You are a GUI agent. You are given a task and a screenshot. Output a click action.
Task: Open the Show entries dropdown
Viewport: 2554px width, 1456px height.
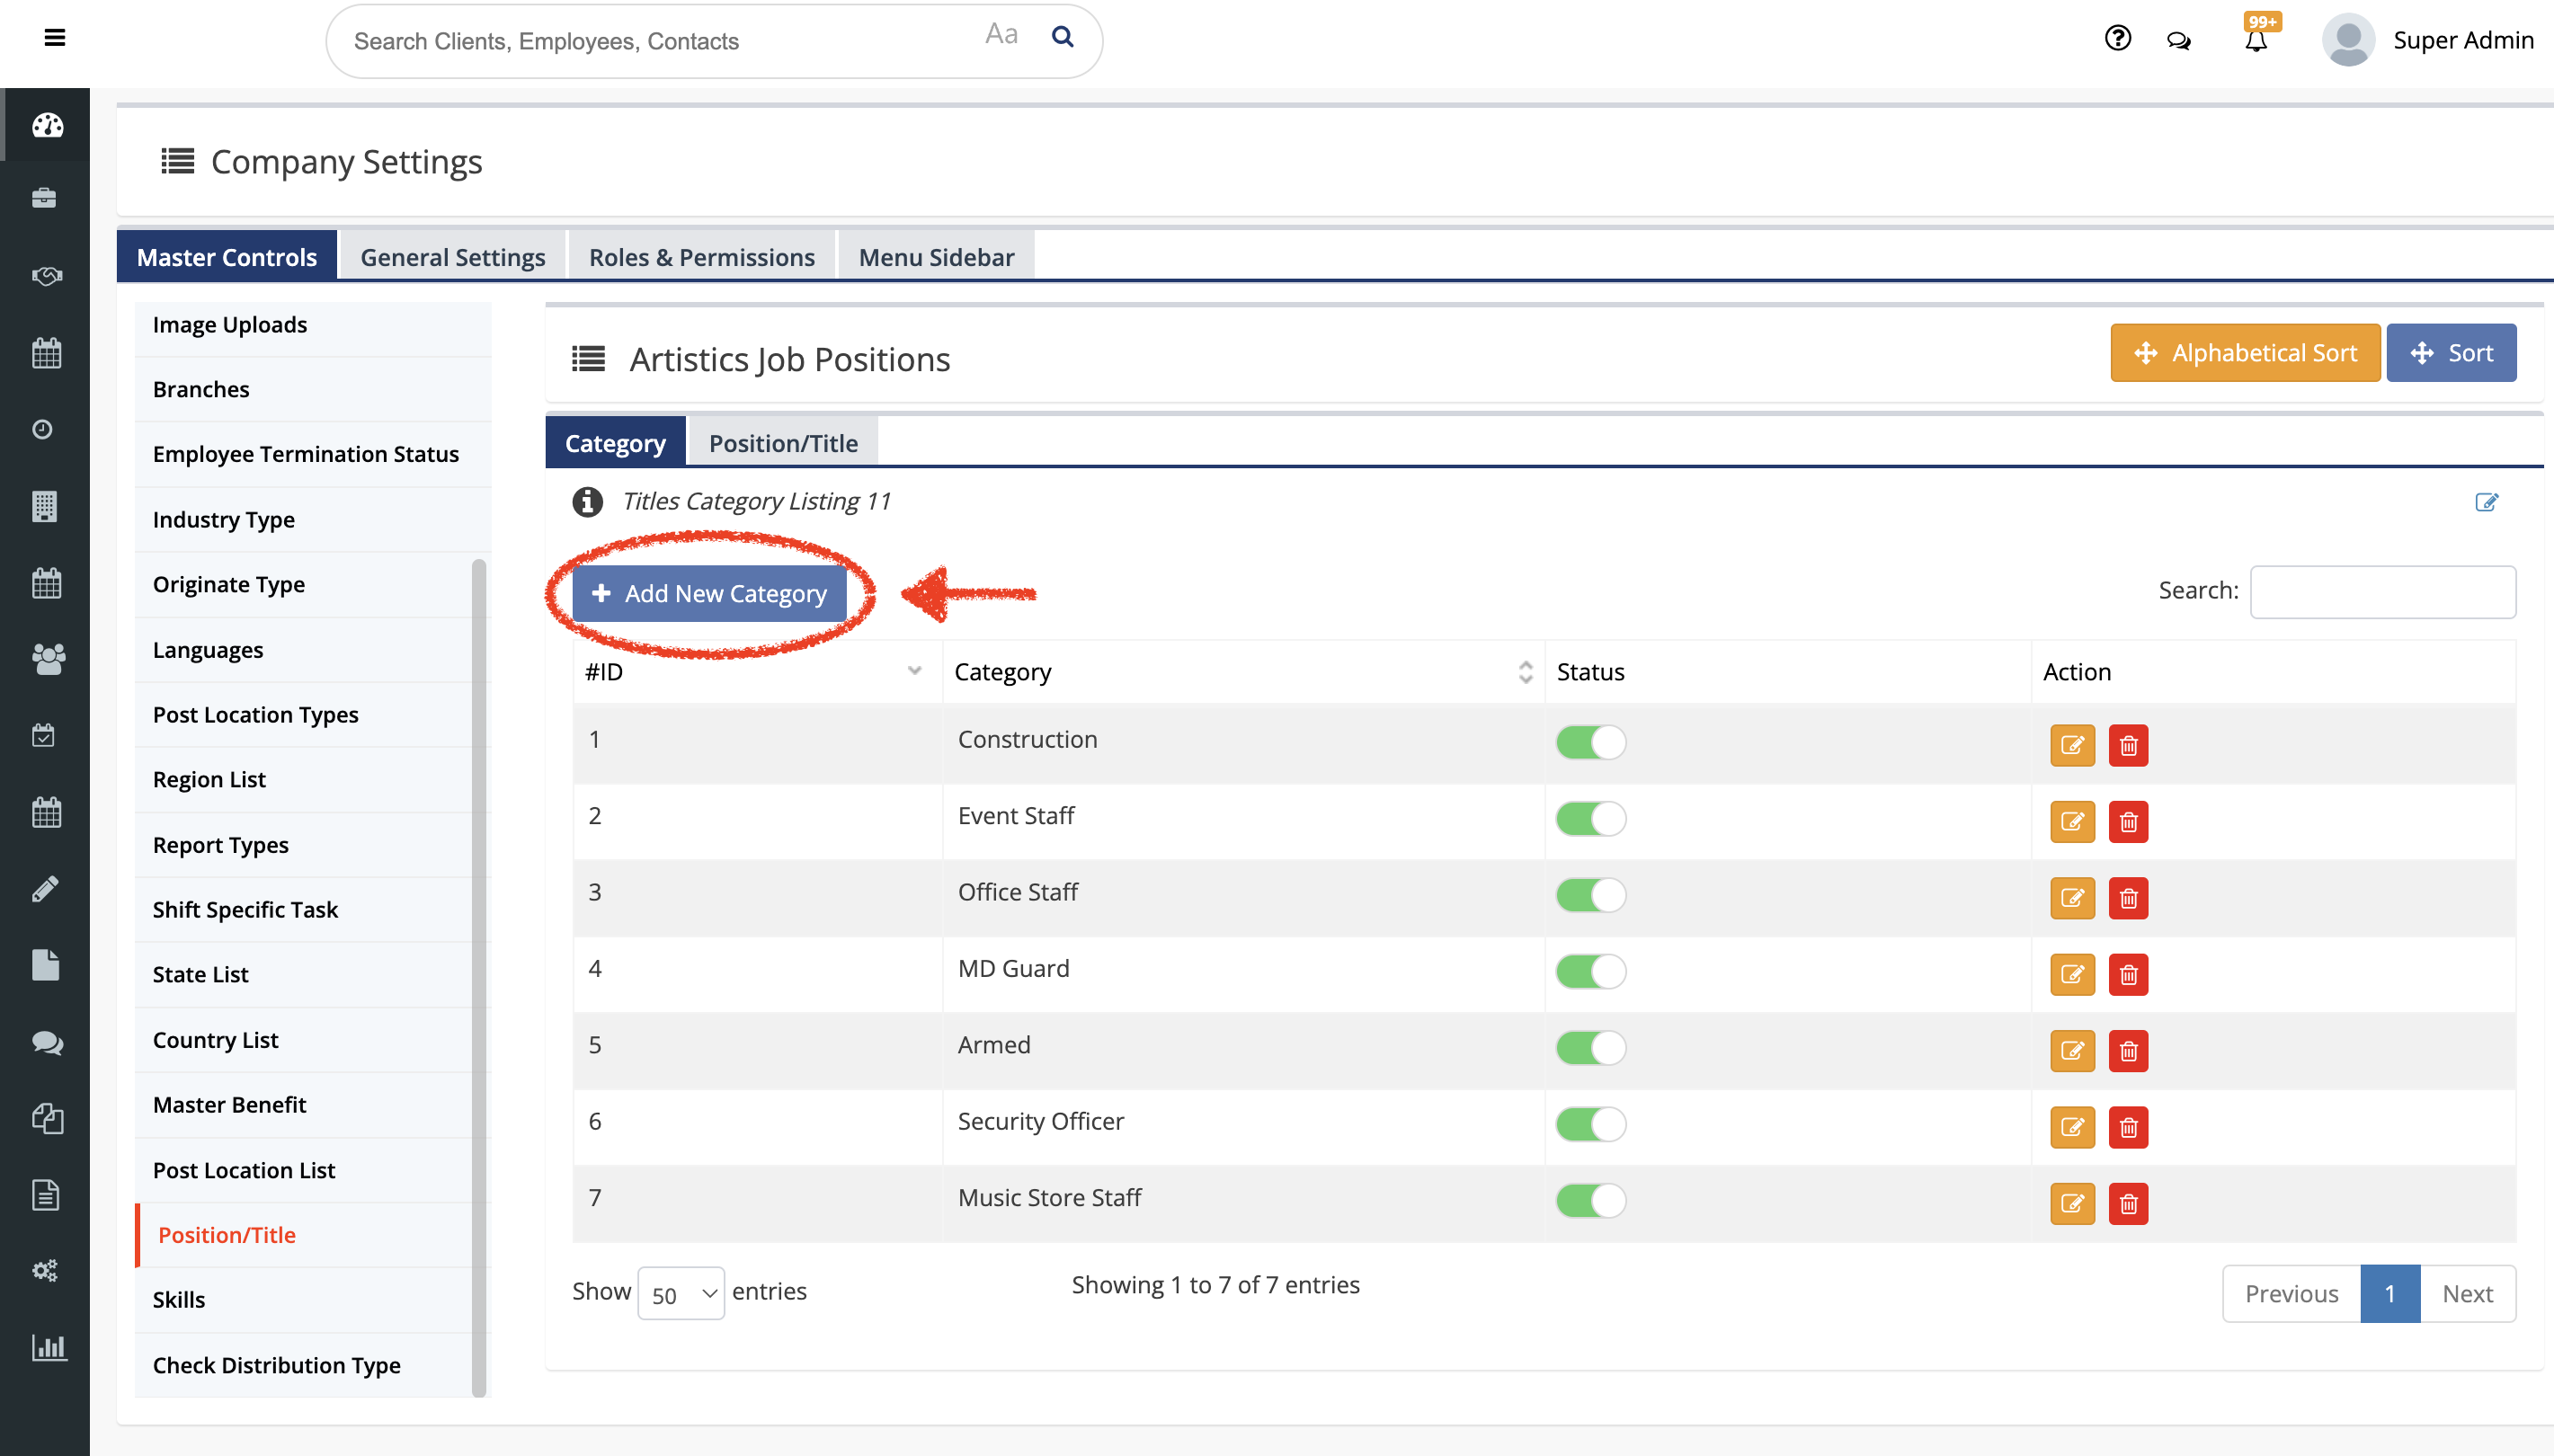tap(681, 1294)
